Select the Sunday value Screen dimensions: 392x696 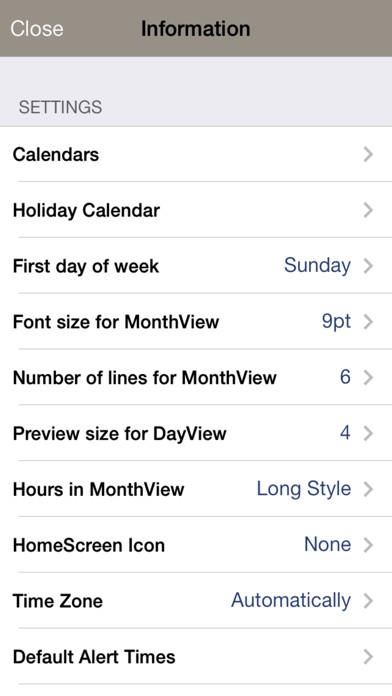(x=317, y=266)
